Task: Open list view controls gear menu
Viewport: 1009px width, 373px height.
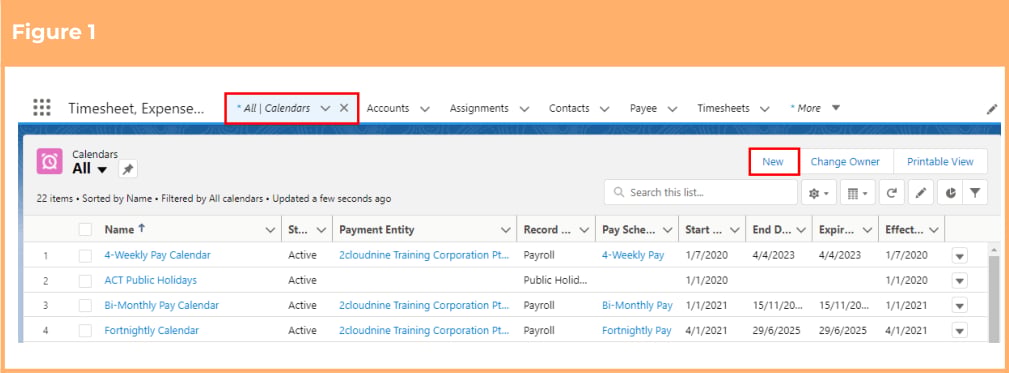Action: (819, 193)
